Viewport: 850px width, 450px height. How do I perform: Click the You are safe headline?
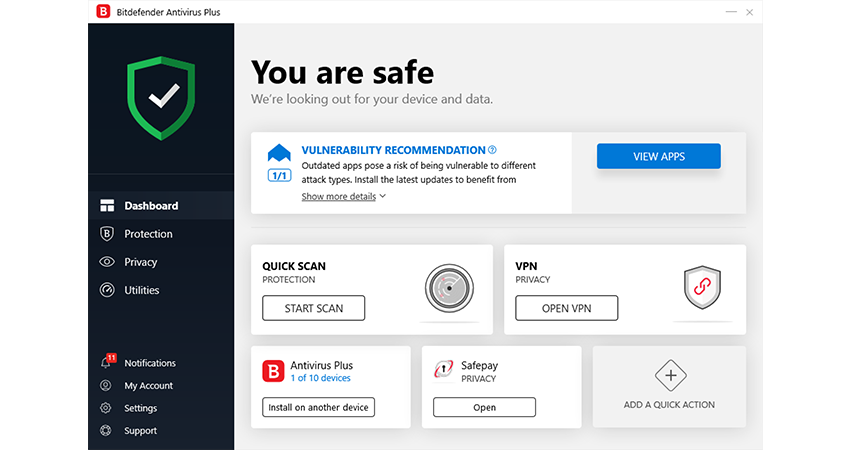[342, 72]
